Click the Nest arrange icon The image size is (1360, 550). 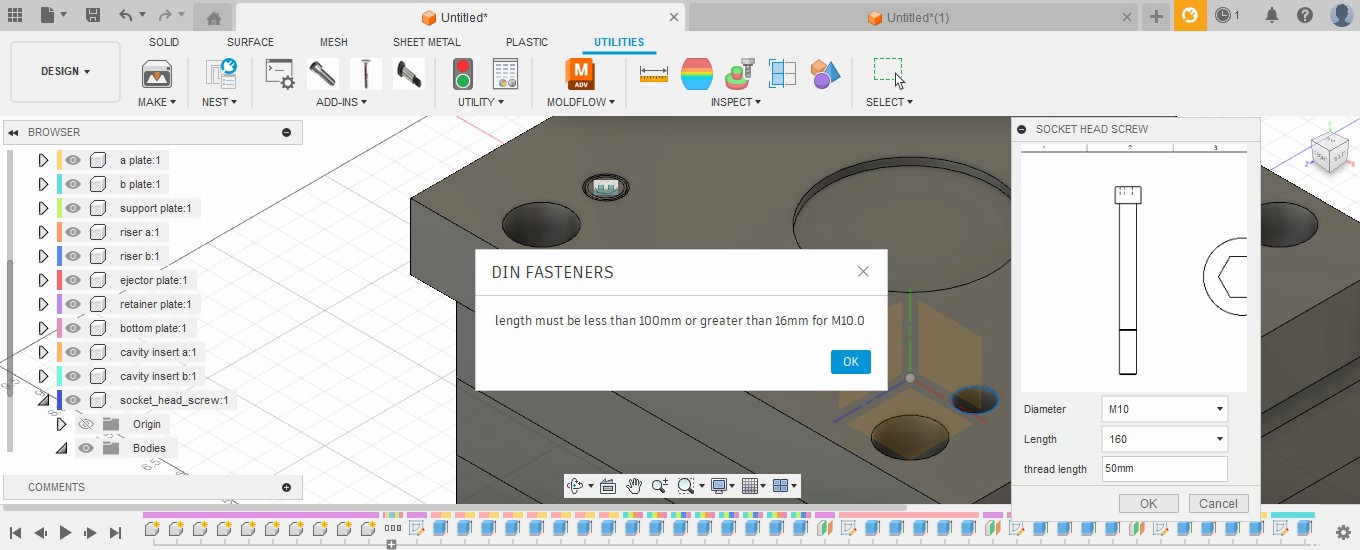click(220, 74)
